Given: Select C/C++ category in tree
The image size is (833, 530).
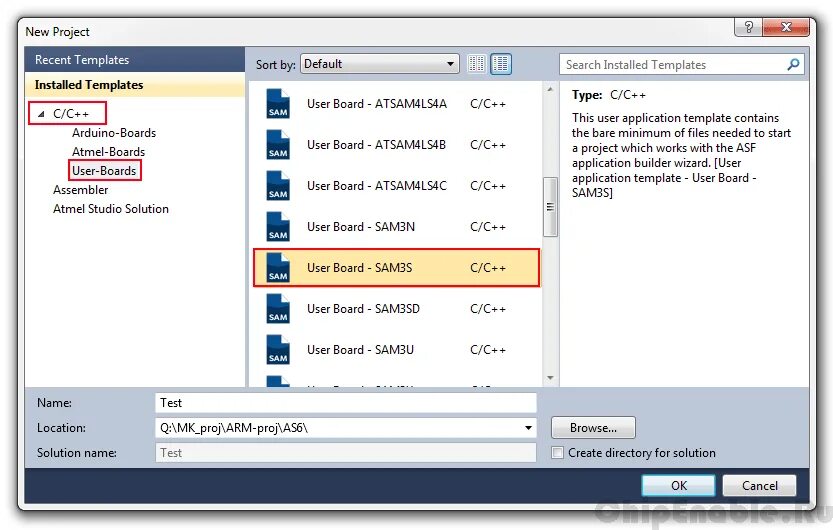Looking at the screenshot, I should click(71, 114).
